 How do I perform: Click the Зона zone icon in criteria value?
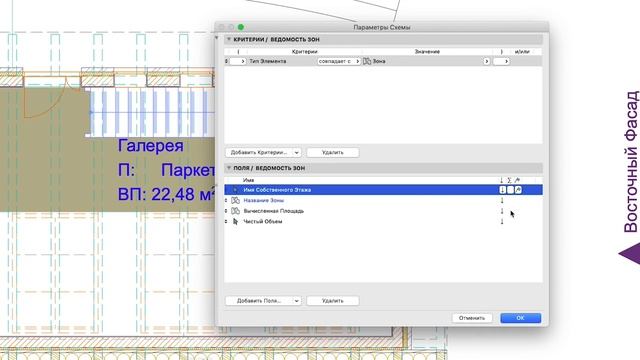[367, 61]
